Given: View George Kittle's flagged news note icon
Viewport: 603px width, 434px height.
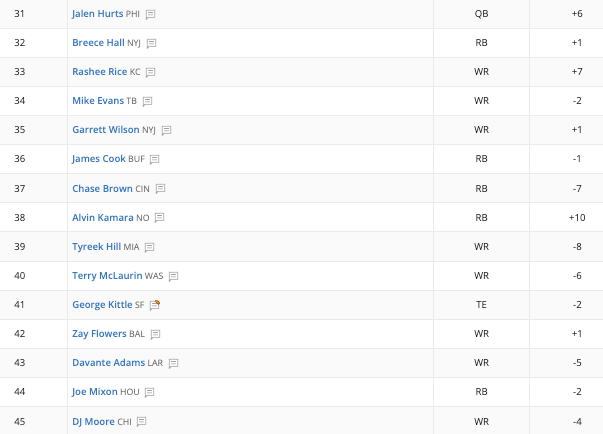Looking at the screenshot, I should click(155, 305).
